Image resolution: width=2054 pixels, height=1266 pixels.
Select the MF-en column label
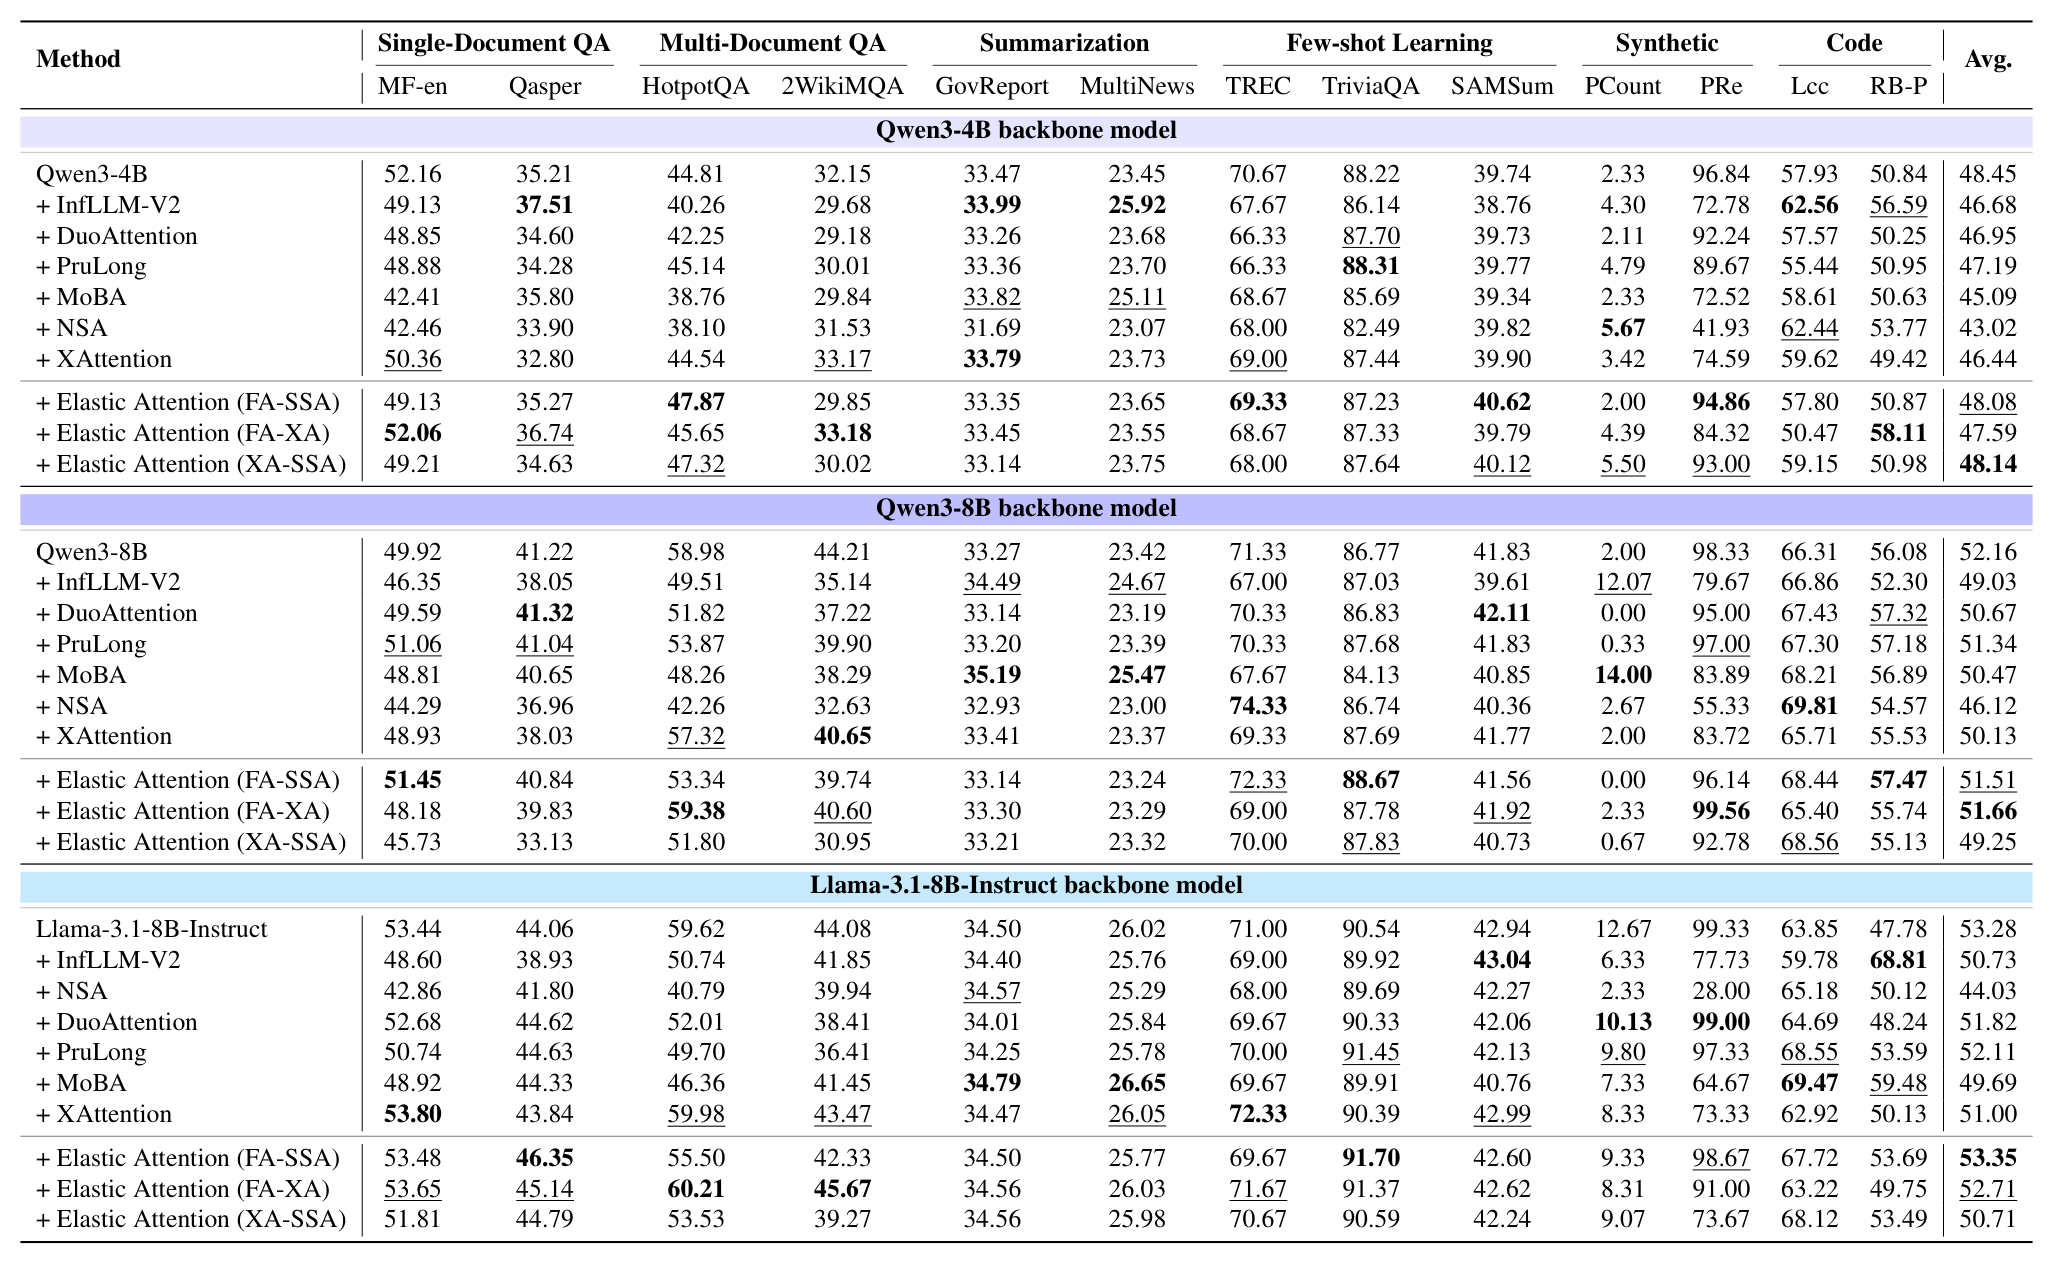point(412,86)
